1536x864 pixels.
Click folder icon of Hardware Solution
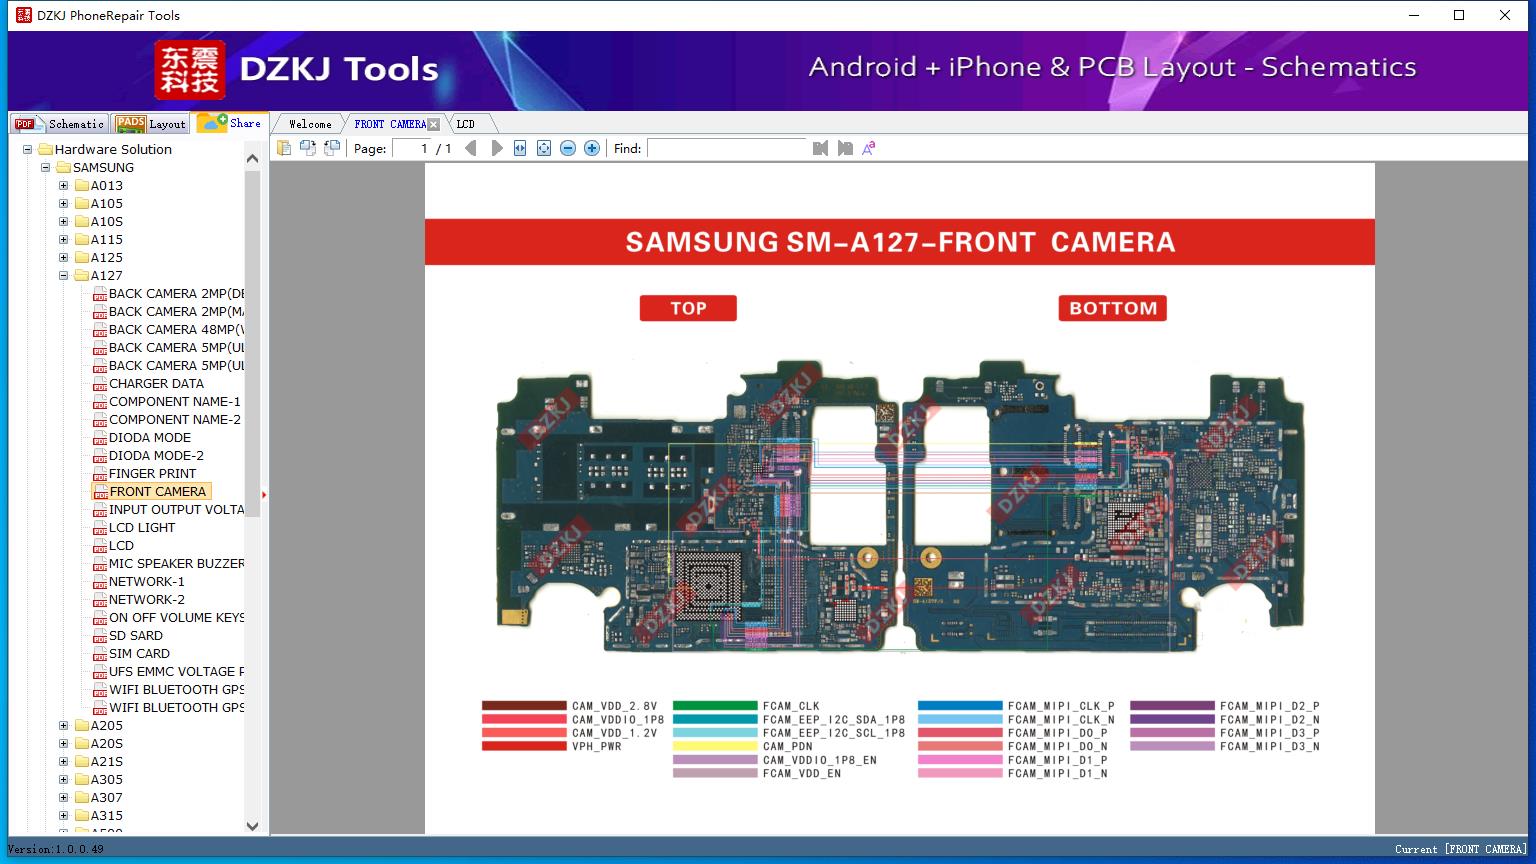pos(46,150)
